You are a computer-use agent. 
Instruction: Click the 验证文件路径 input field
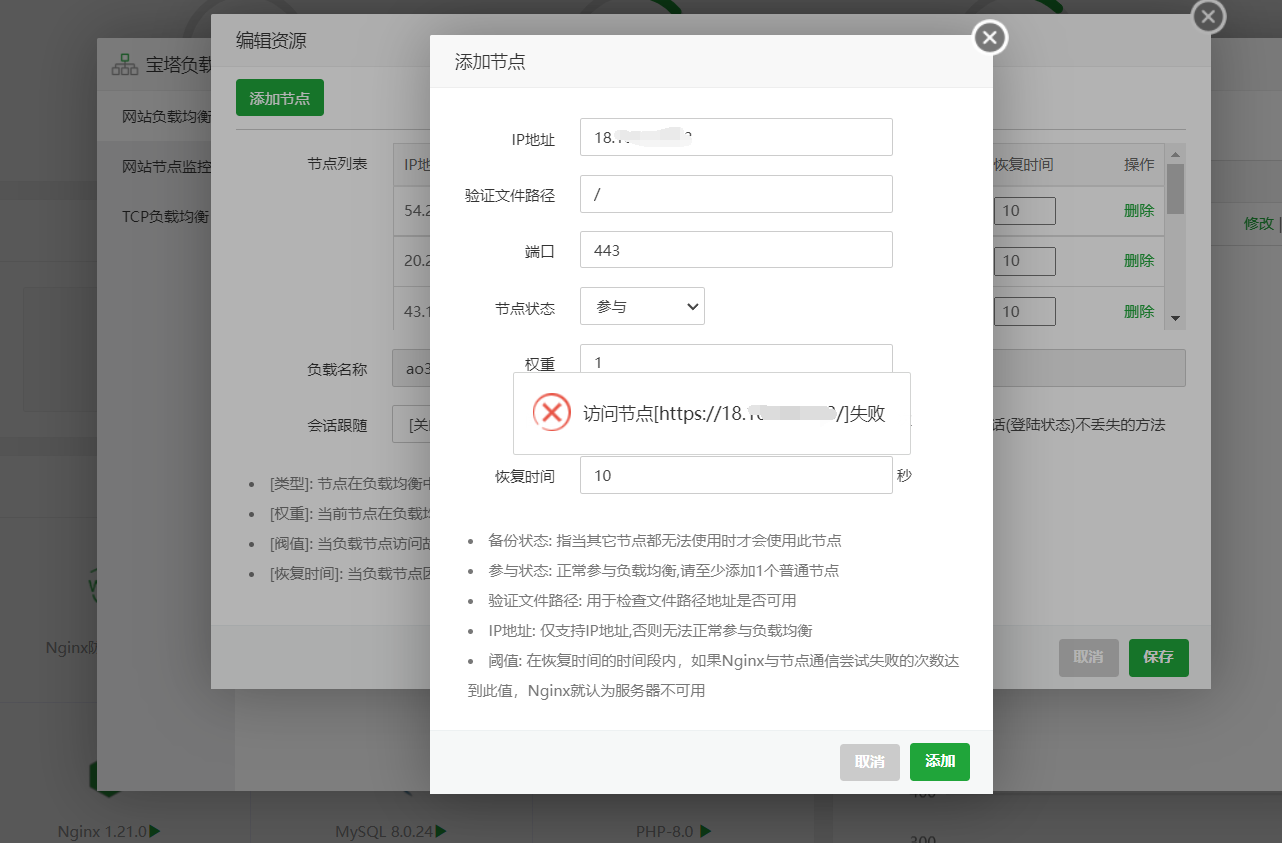click(736, 194)
